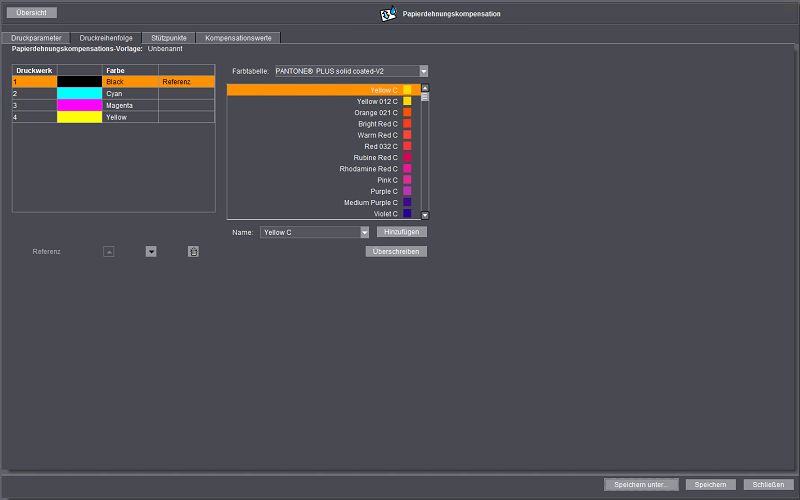Return via the Übersicht button
Screen dimensions: 800x500
pos(32,13)
